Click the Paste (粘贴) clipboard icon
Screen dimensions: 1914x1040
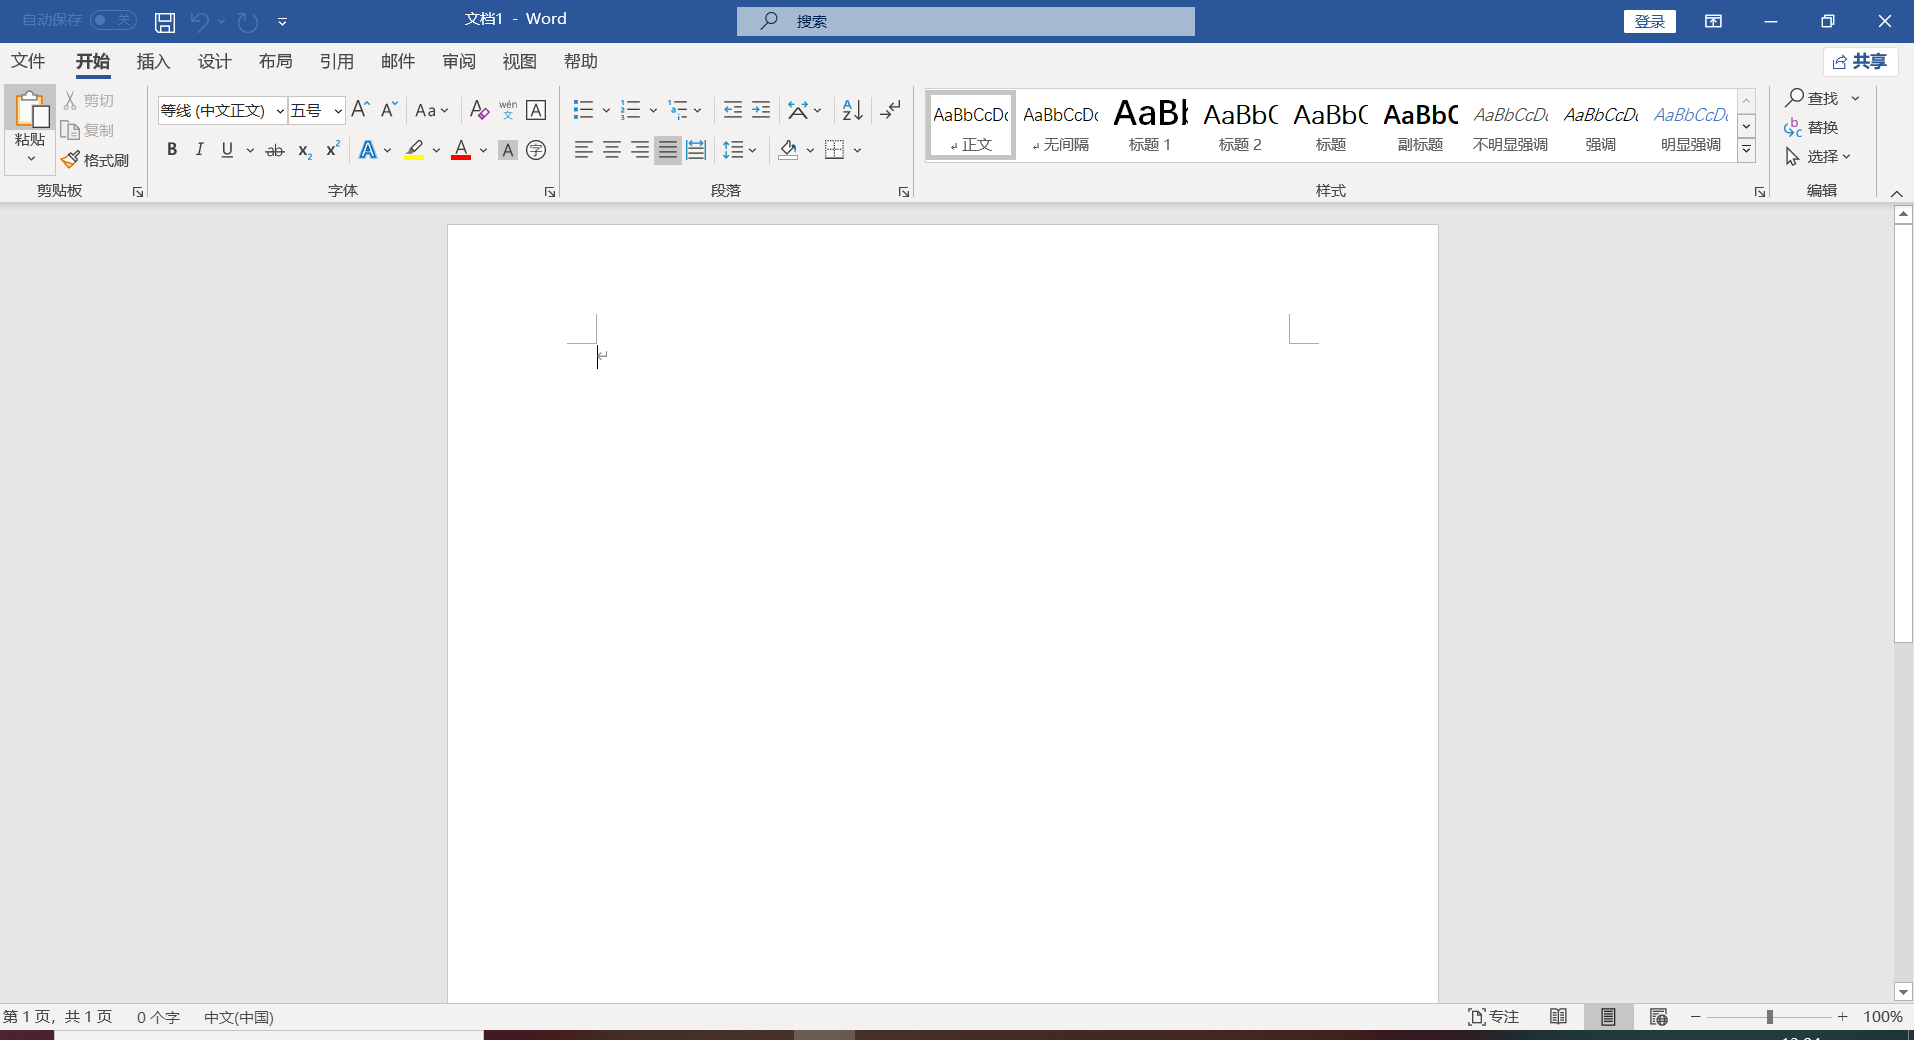(x=31, y=110)
